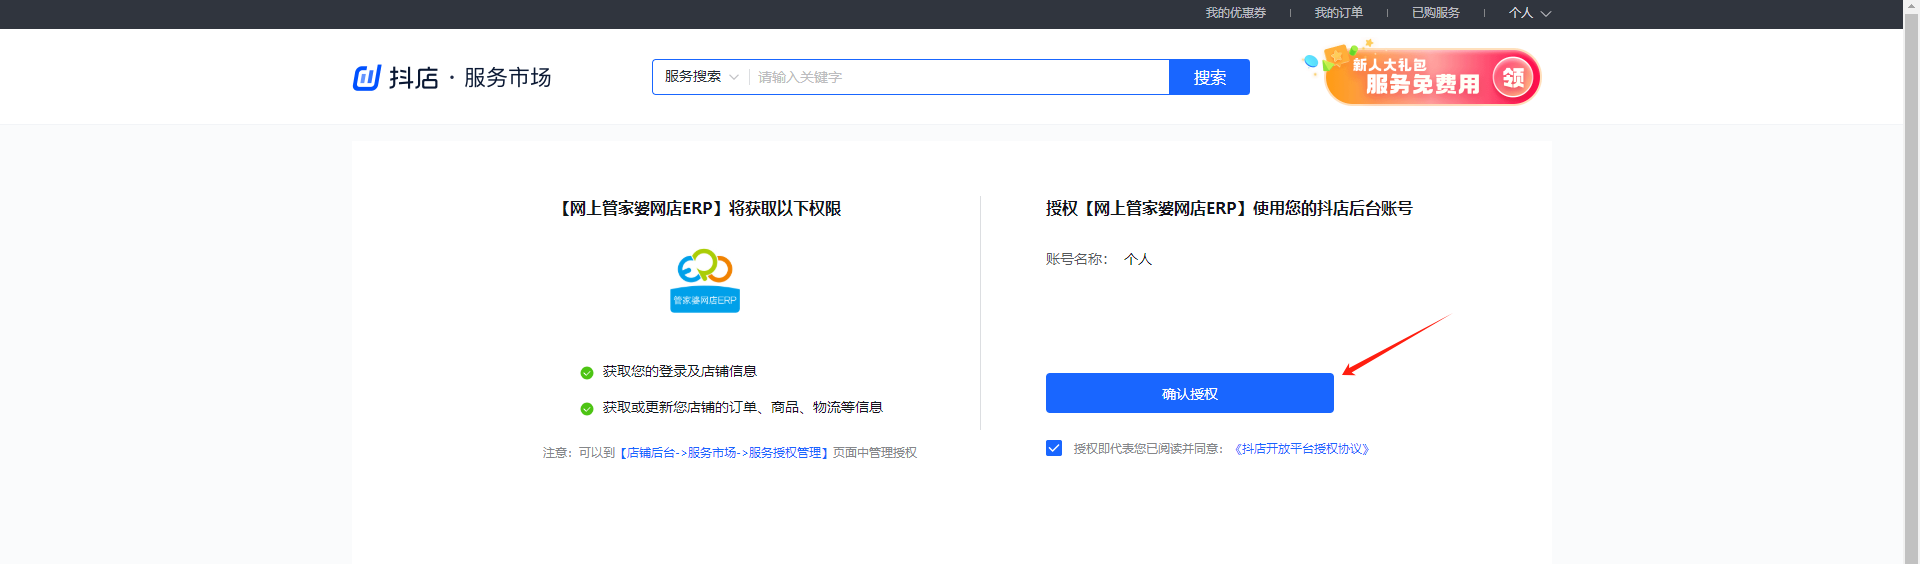Open the 《抖店开放平台授权协议》 link
Screen dimensions: 1920x564
click(x=1302, y=449)
